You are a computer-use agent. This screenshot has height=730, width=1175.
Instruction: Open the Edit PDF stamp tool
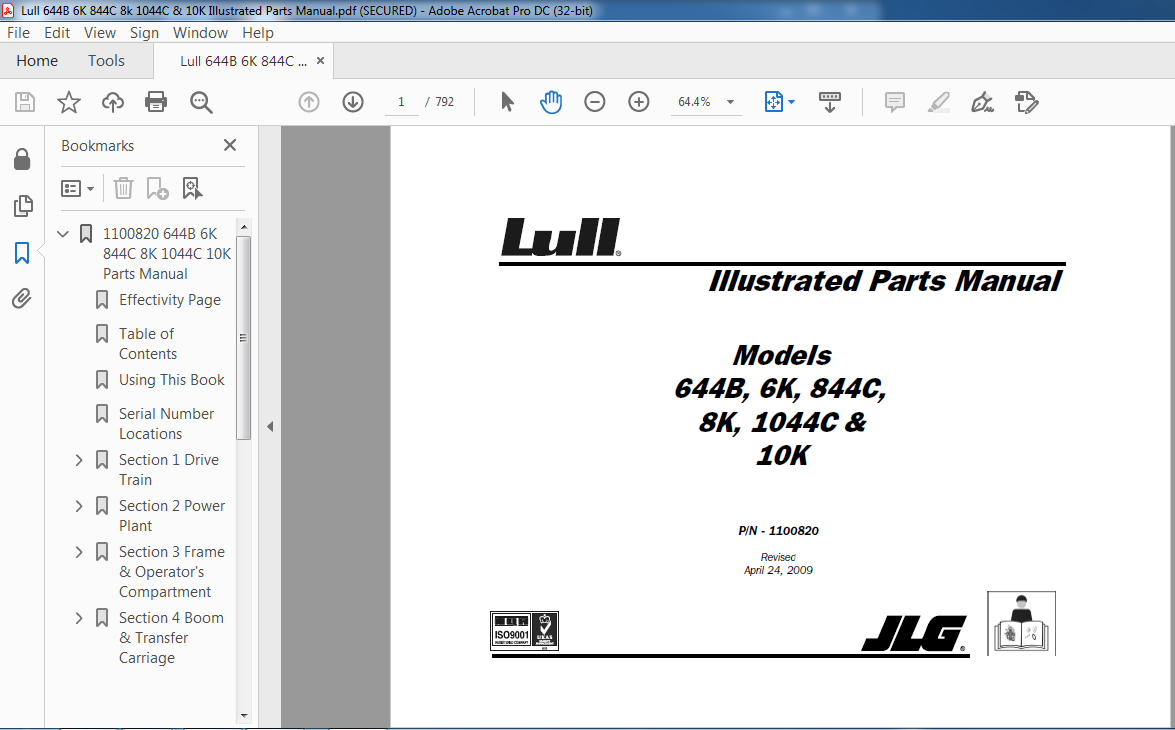(x=1027, y=102)
